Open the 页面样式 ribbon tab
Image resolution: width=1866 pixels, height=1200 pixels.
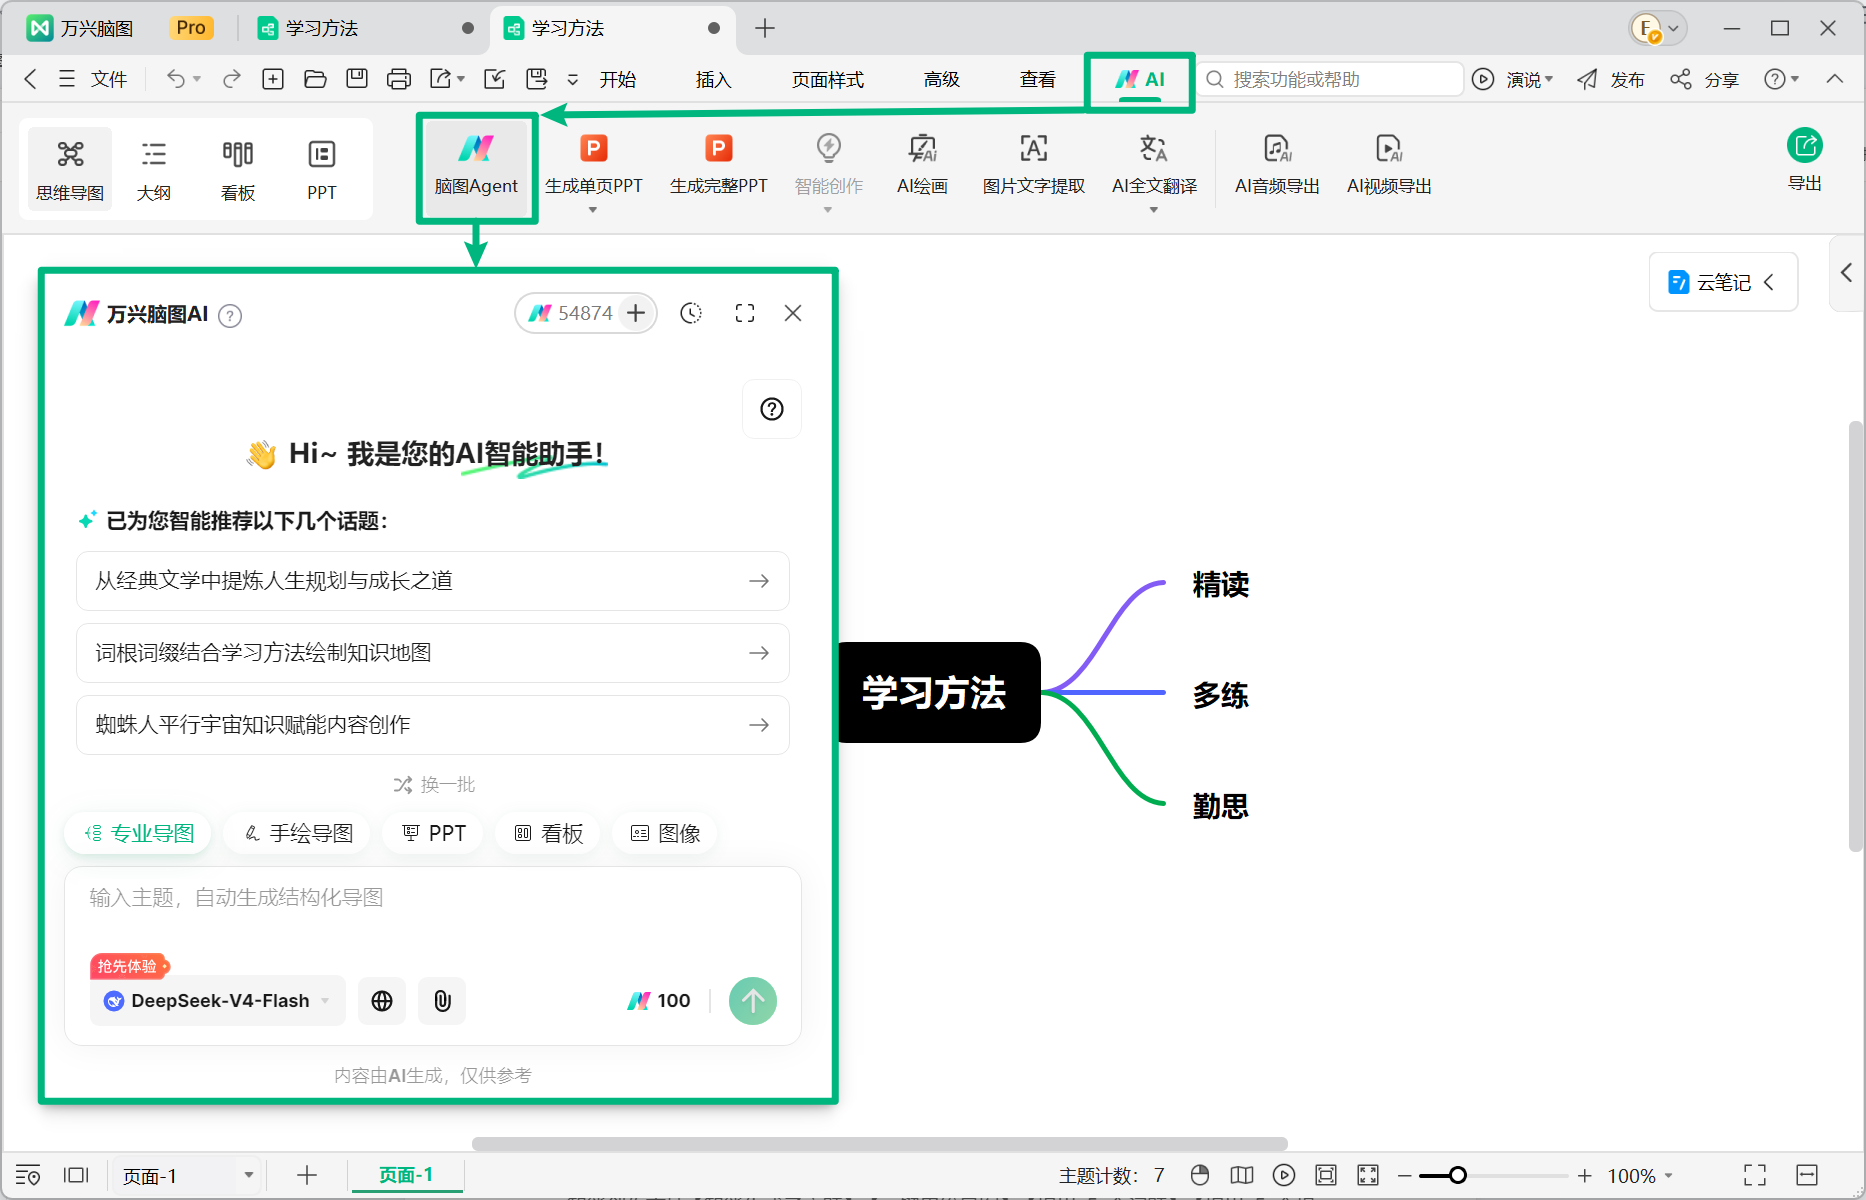click(x=828, y=79)
